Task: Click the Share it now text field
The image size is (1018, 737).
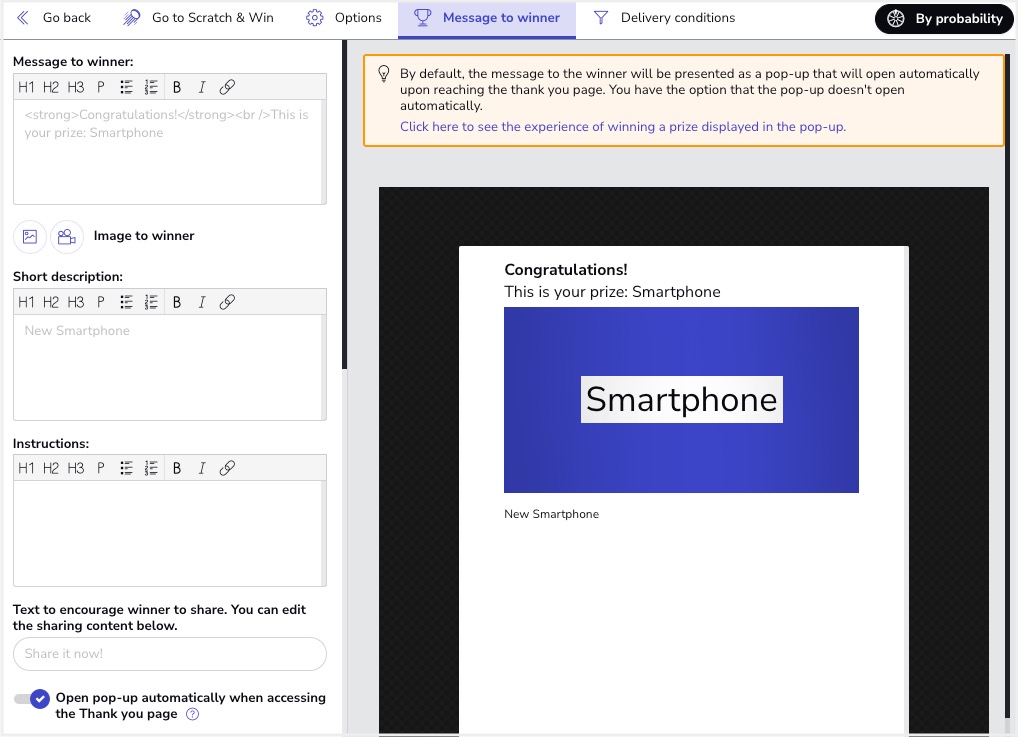Action: point(170,654)
